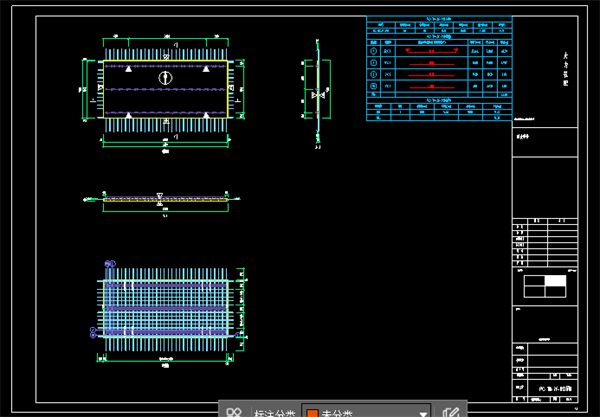Screen dimensions: 600x417
Task: Select the yellow slab outline in top plan view
Action: (x=166, y=89)
